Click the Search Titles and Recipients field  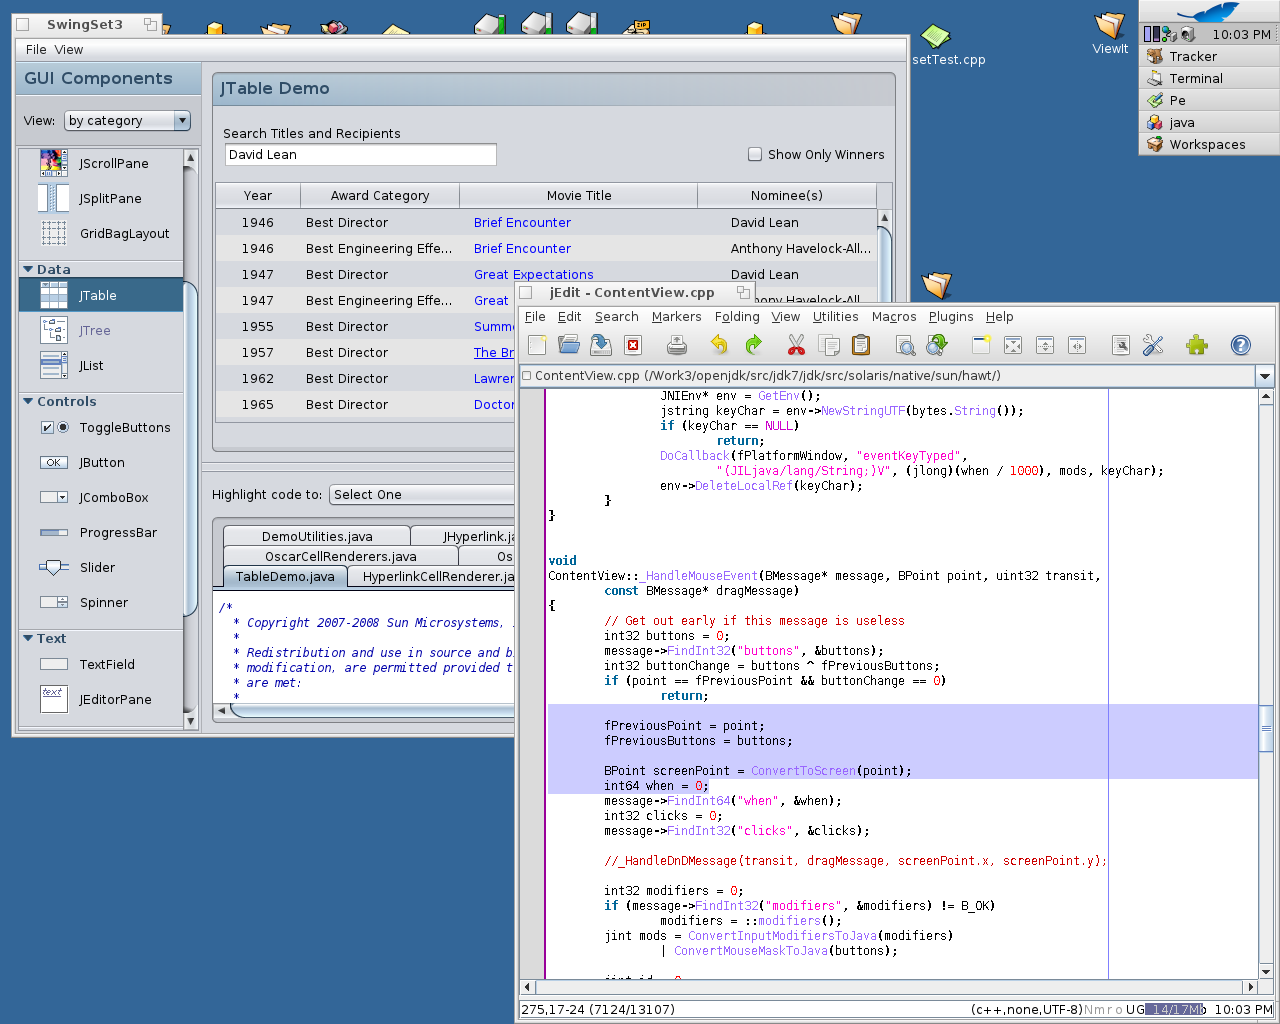tap(360, 154)
